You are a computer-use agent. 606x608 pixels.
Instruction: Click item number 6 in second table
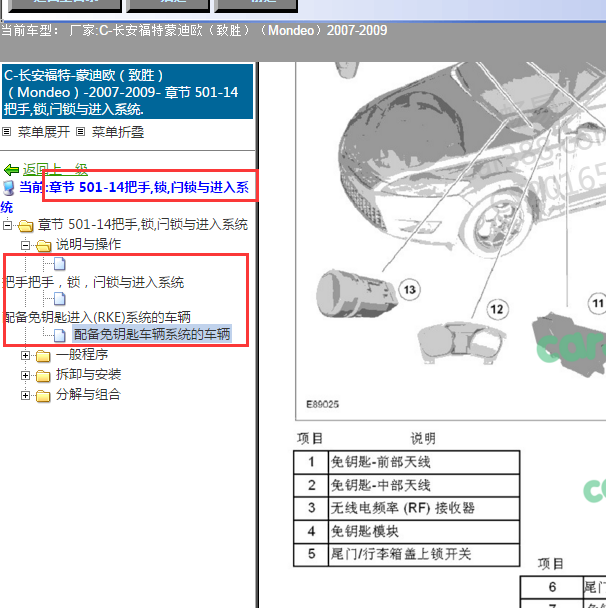[552, 587]
